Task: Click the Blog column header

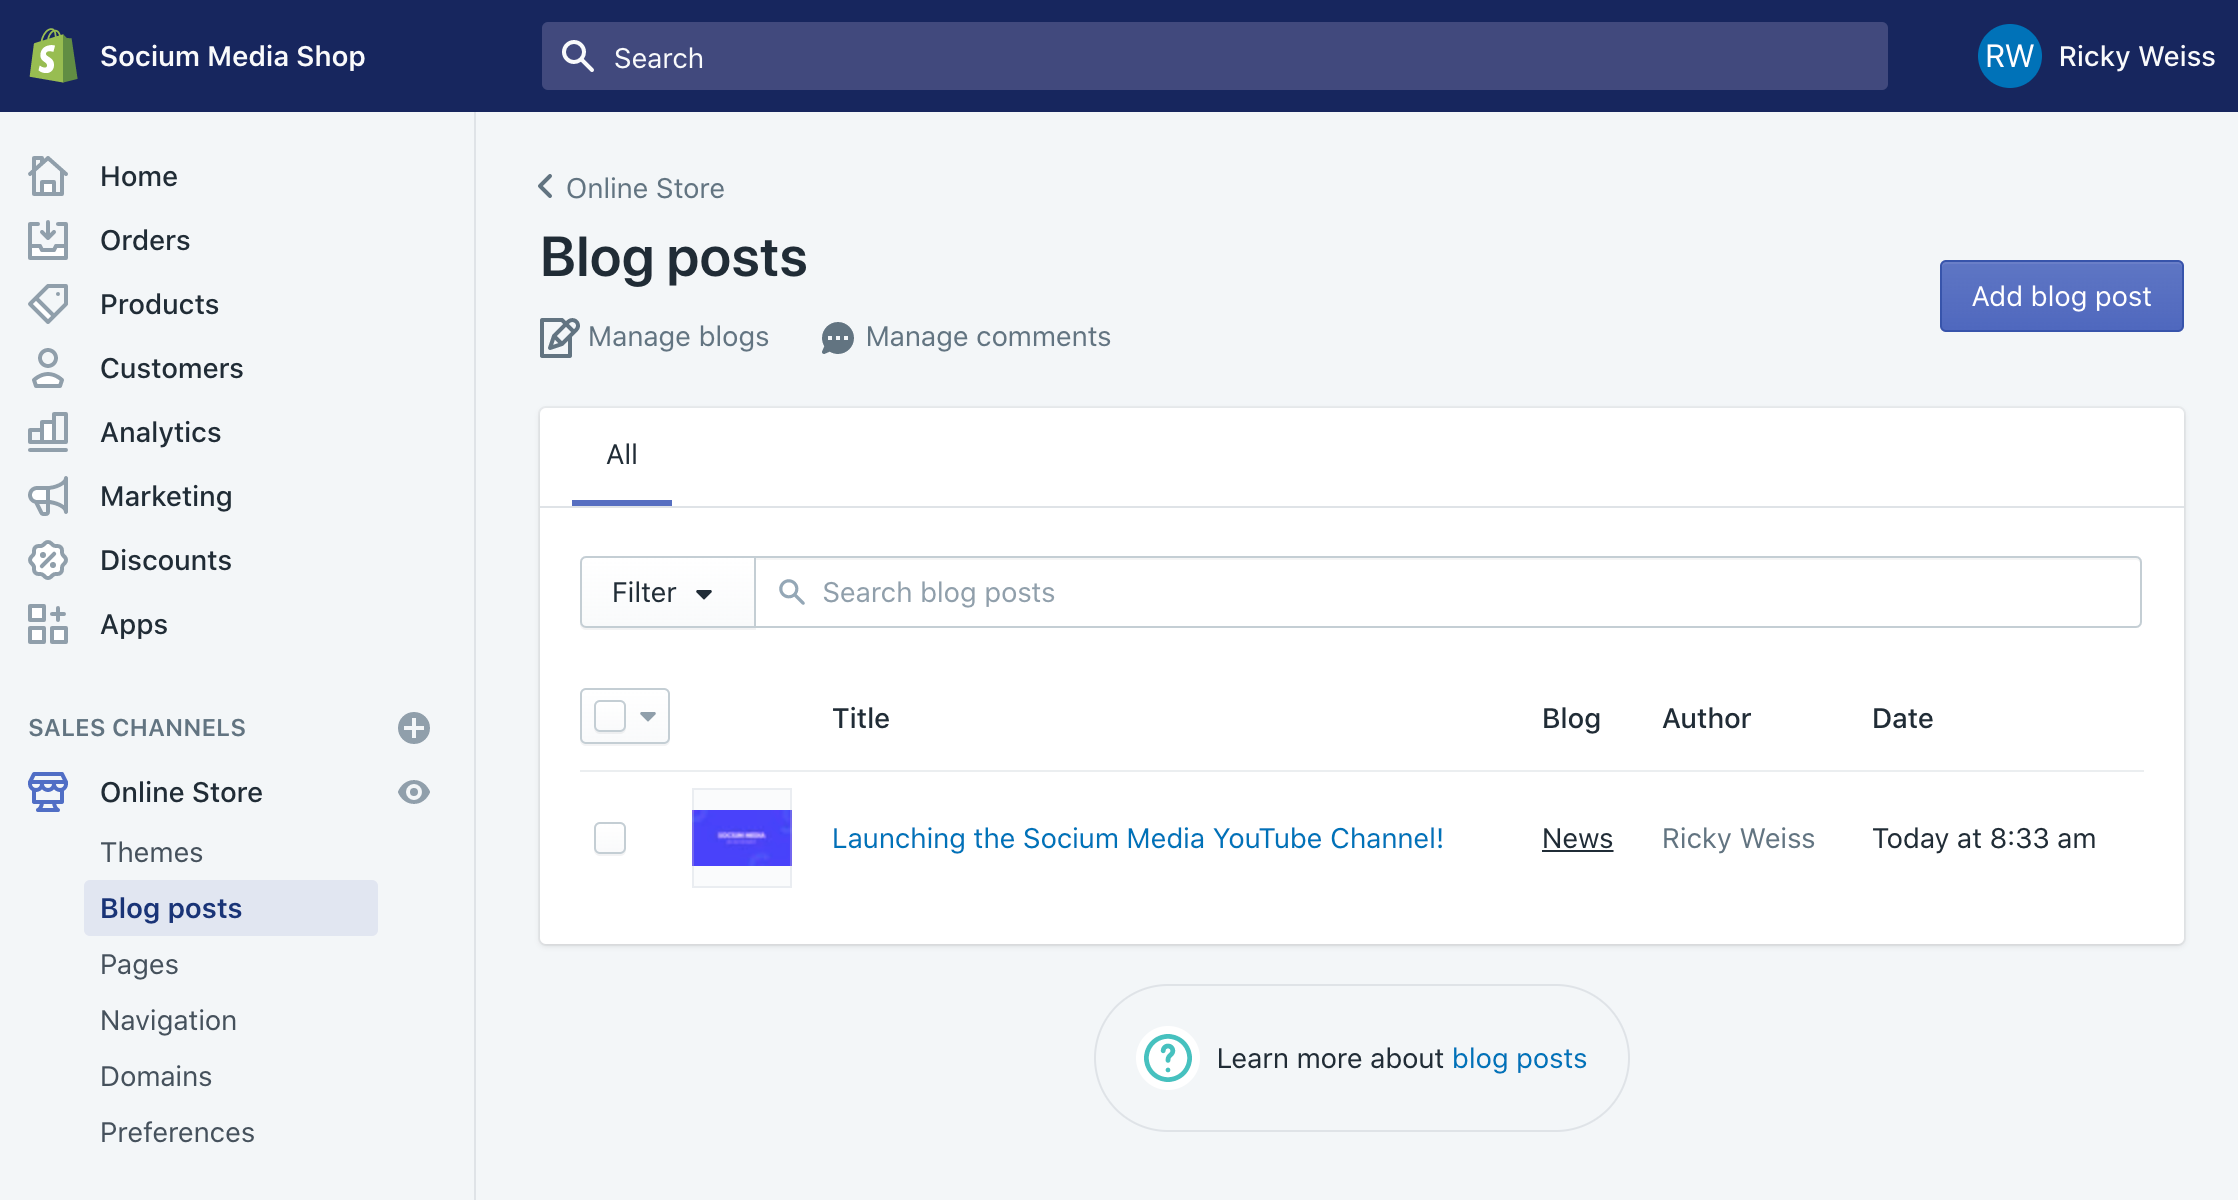Action: tap(1571, 718)
